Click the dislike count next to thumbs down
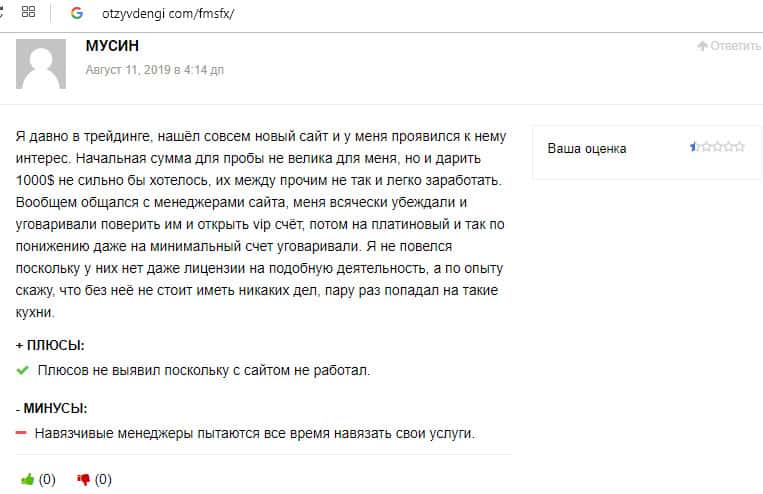The image size is (763, 494). (x=103, y=478)
